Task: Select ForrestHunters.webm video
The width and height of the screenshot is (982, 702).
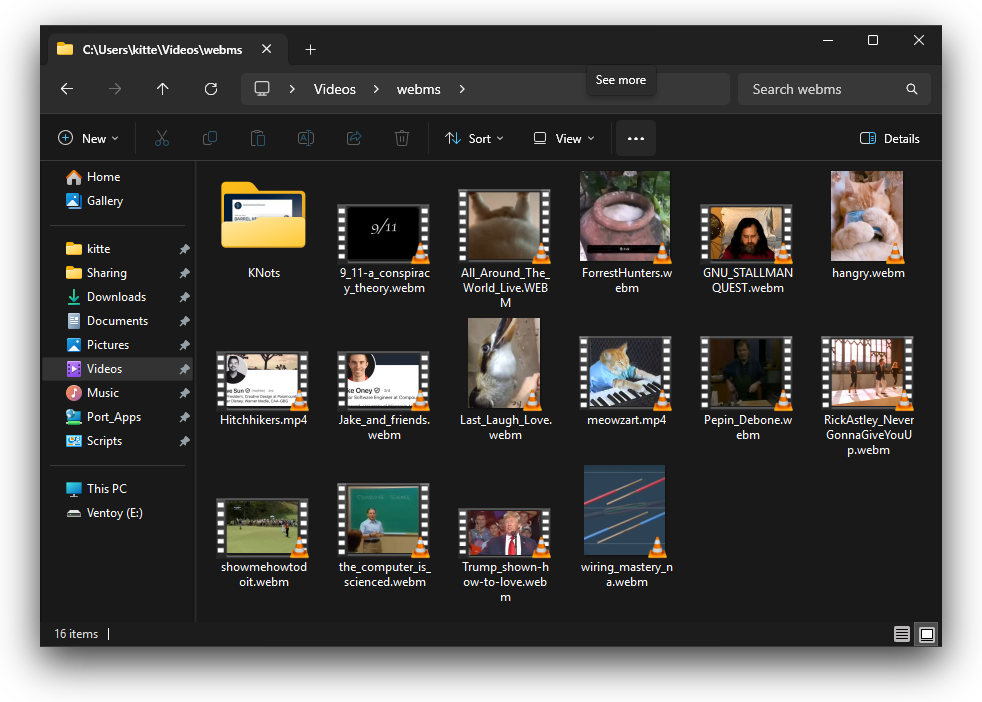Action: [626, 232]
